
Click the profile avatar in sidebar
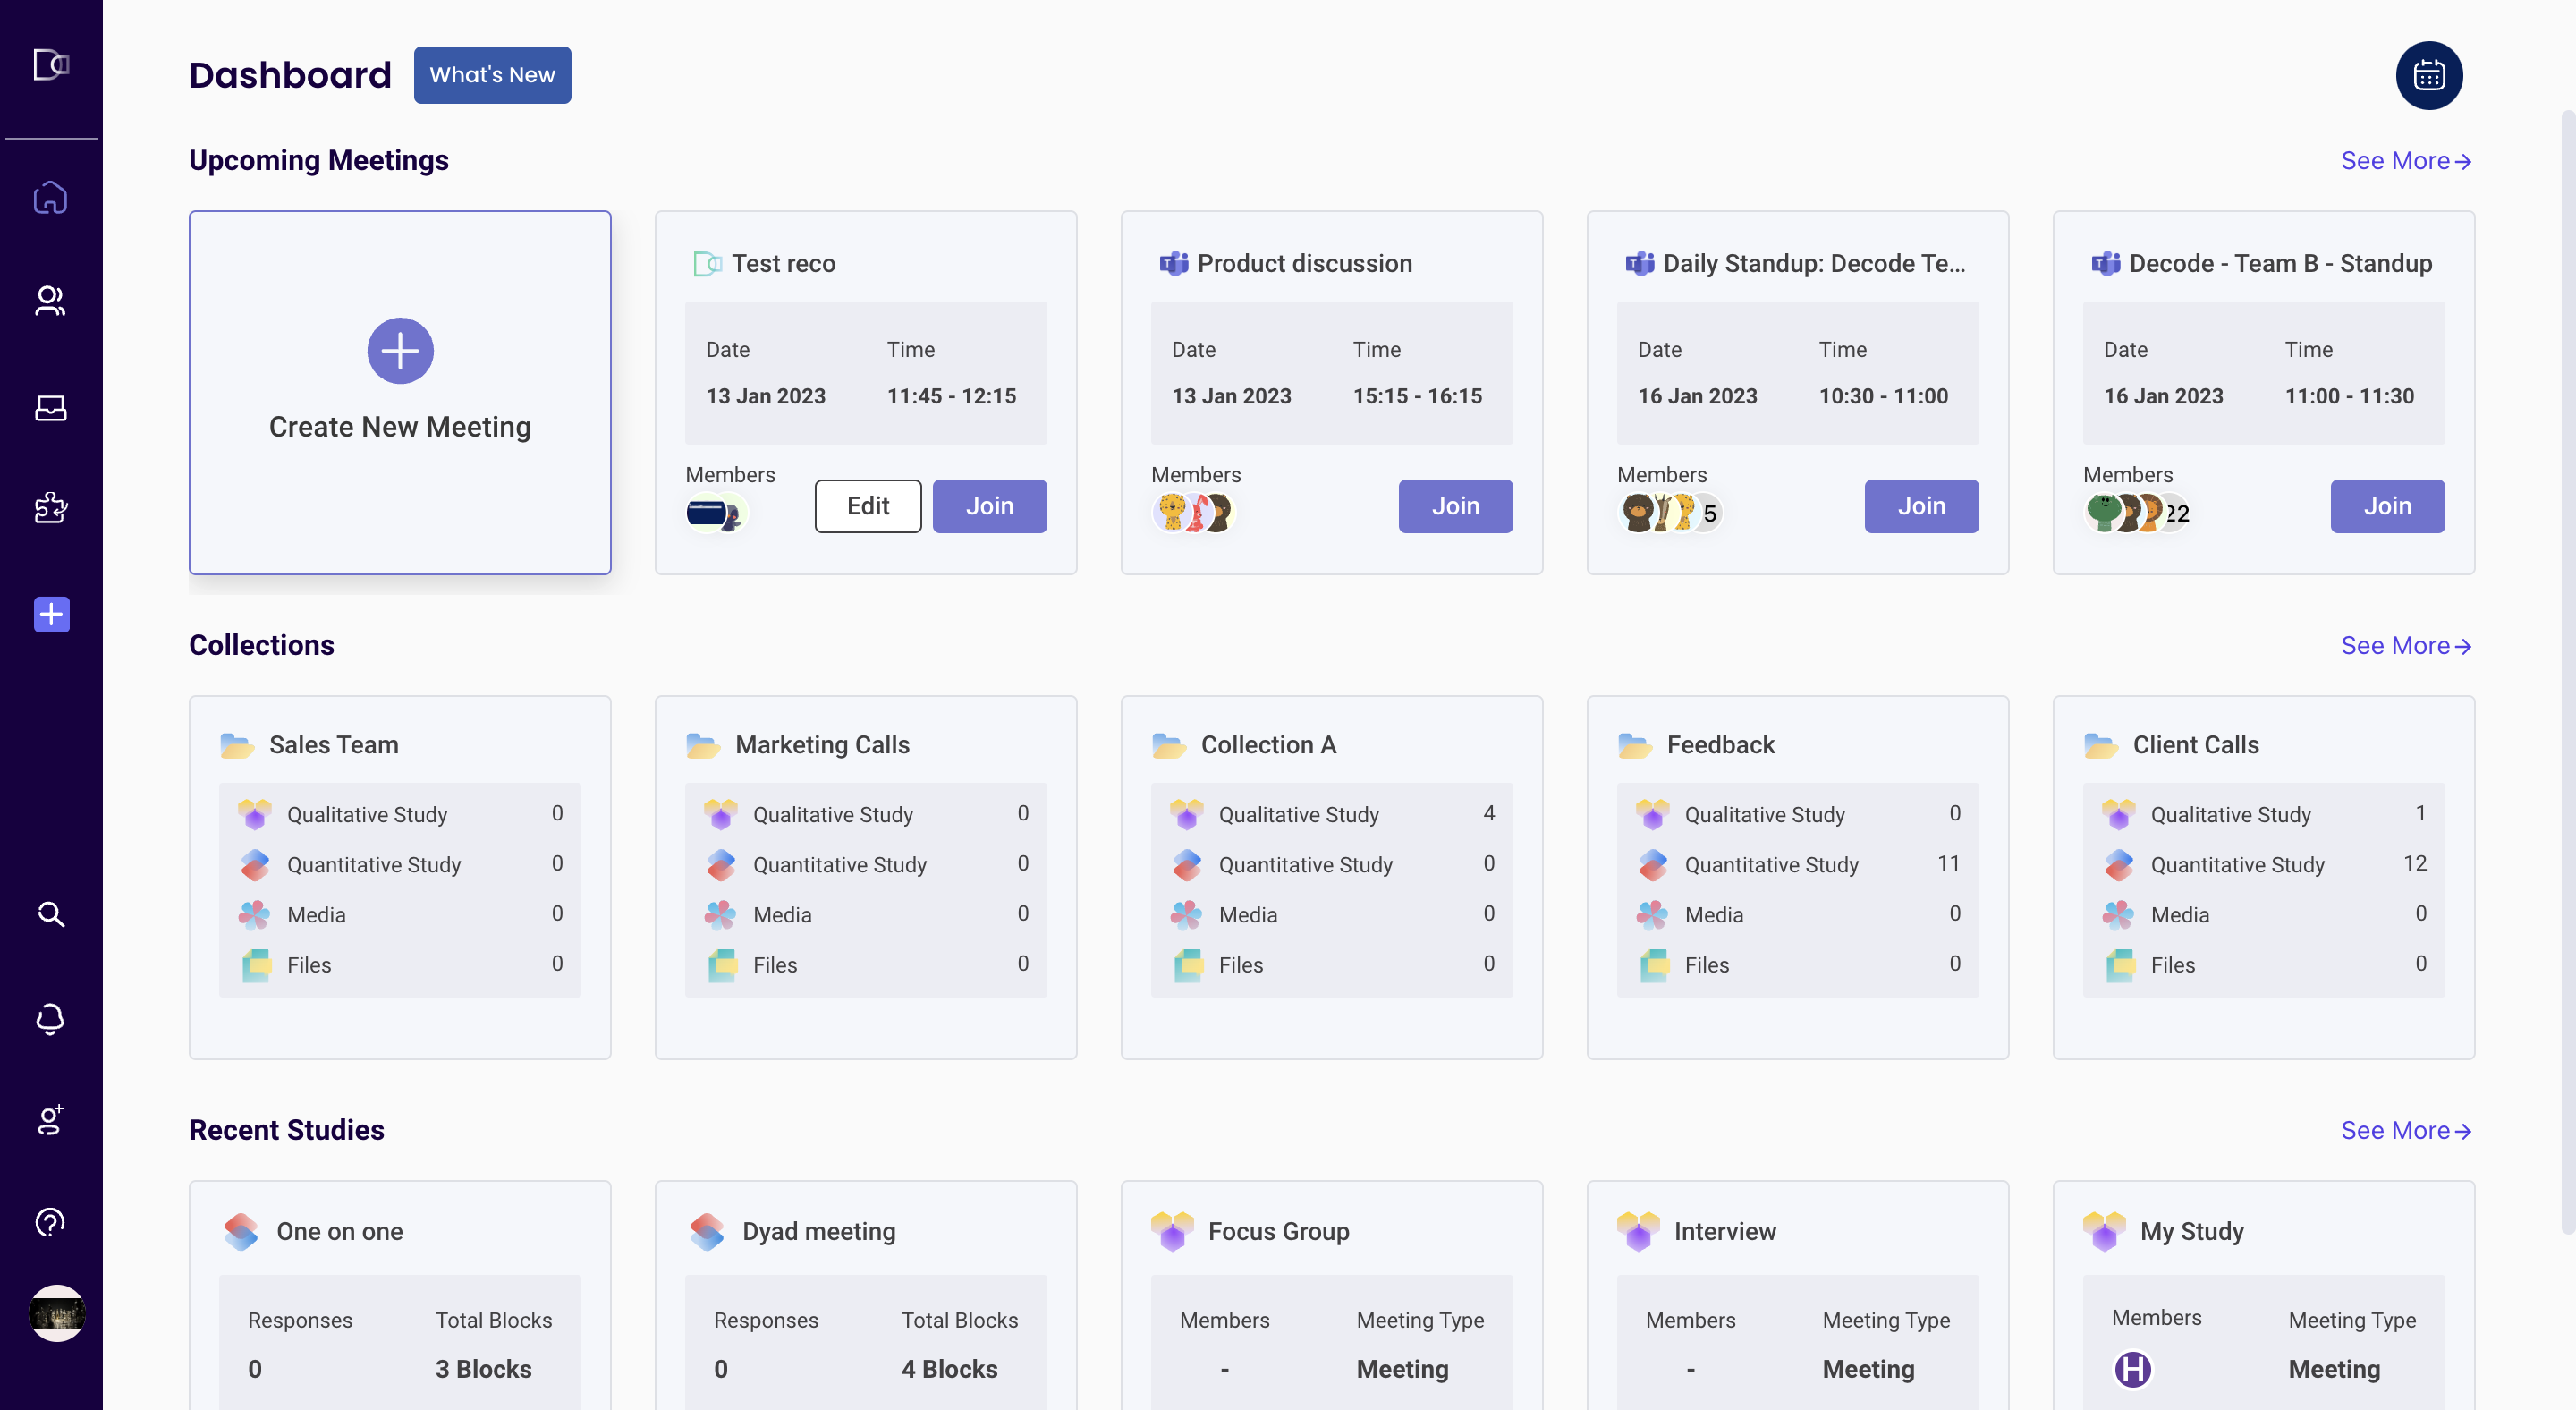click(56, 1313)
